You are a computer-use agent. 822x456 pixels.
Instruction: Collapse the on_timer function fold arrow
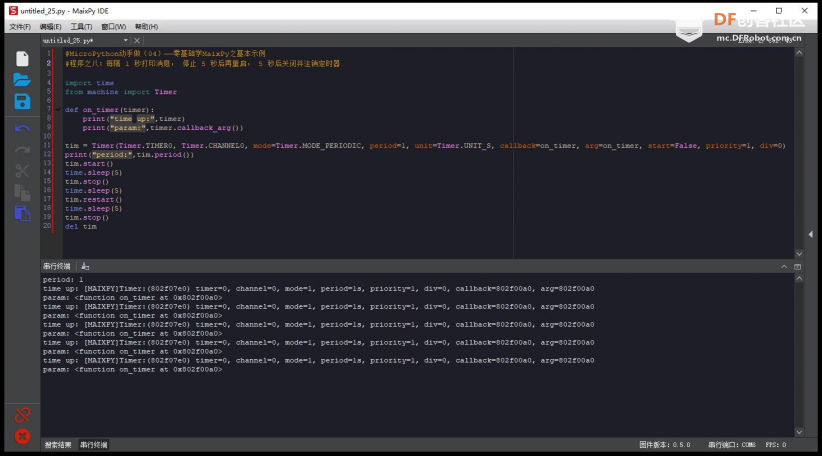(x=58, y=110)
